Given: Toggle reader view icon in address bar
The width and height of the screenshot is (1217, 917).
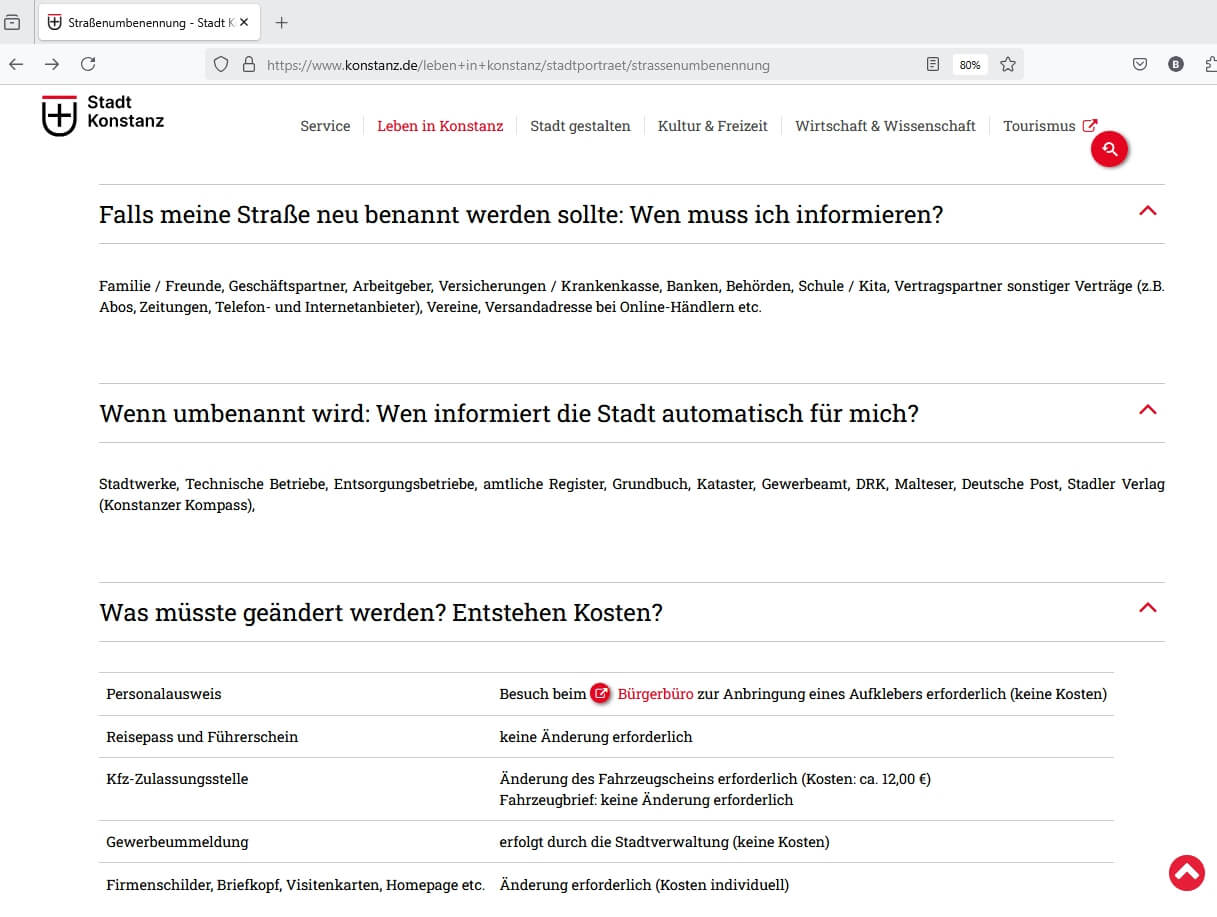Looking at the screenshot, I should [933, 64].
